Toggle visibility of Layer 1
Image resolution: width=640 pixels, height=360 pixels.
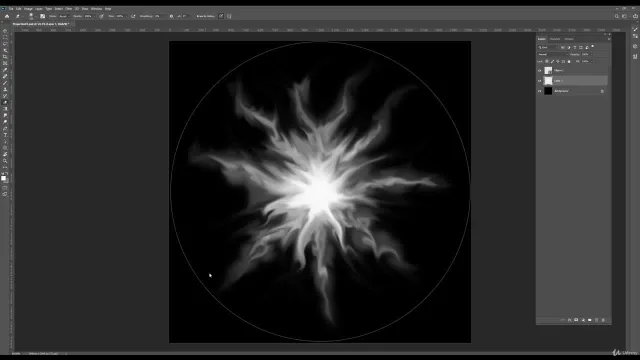[540, 80]
